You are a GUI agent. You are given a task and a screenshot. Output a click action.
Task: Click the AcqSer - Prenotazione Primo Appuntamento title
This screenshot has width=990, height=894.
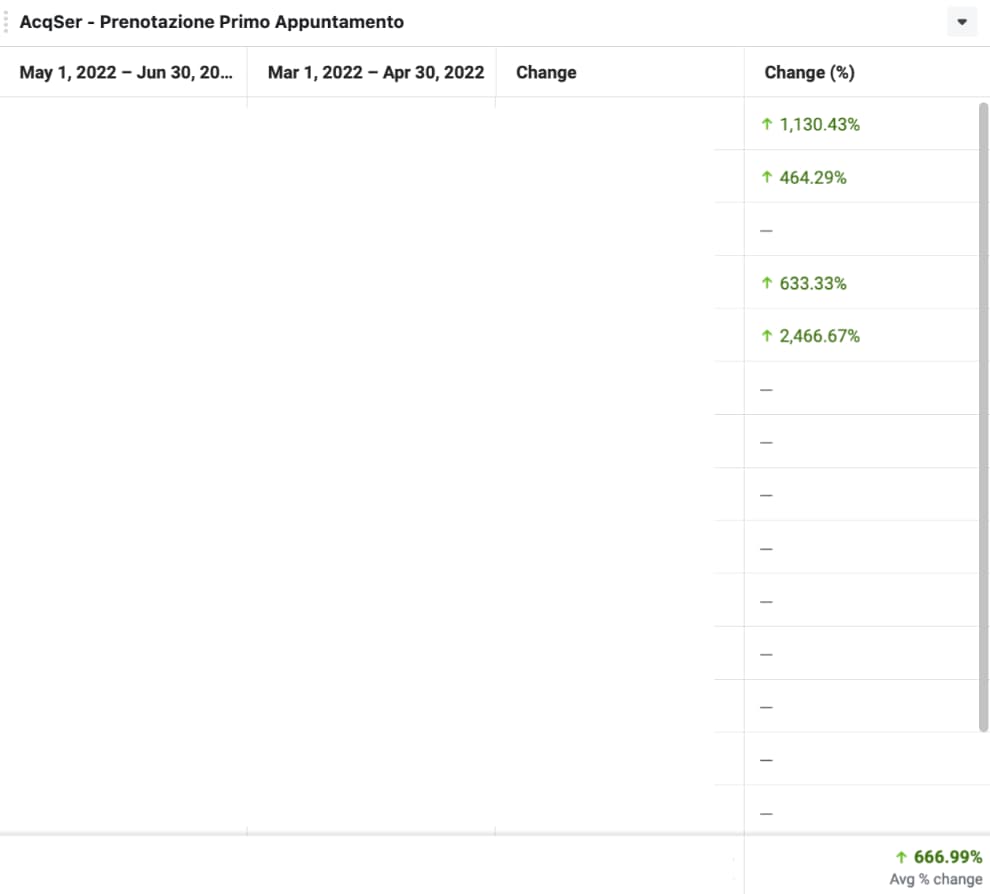click(x=212, y=22)
